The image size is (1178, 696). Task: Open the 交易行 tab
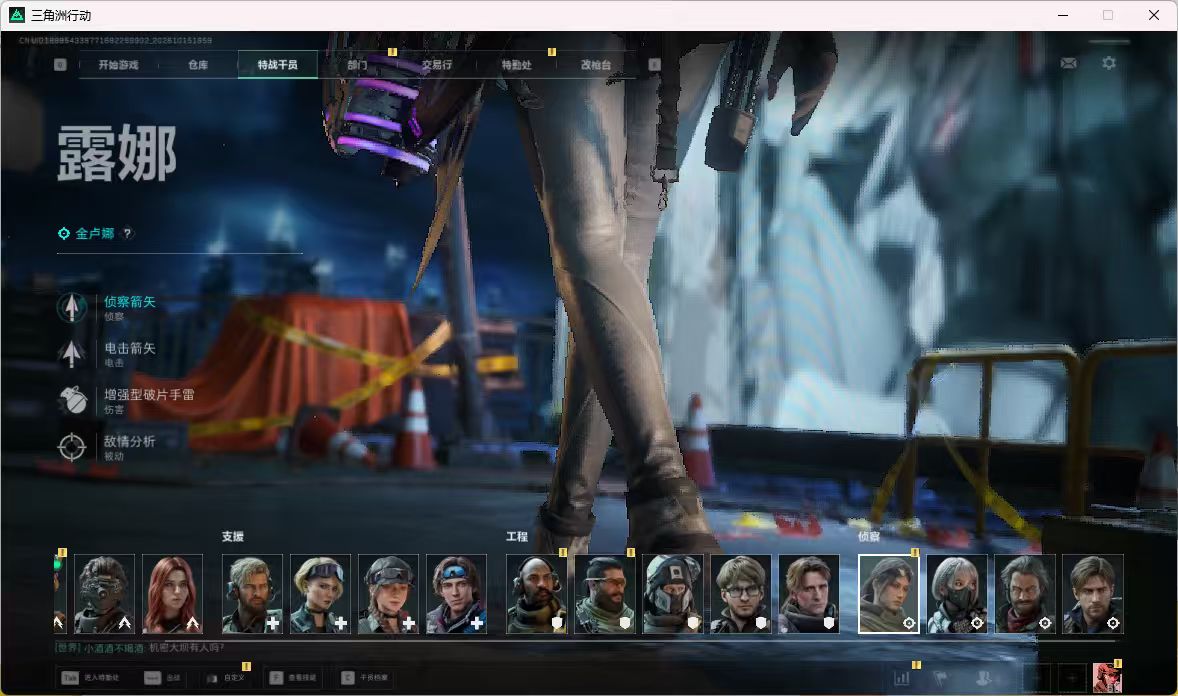click(x=437, y=65)
